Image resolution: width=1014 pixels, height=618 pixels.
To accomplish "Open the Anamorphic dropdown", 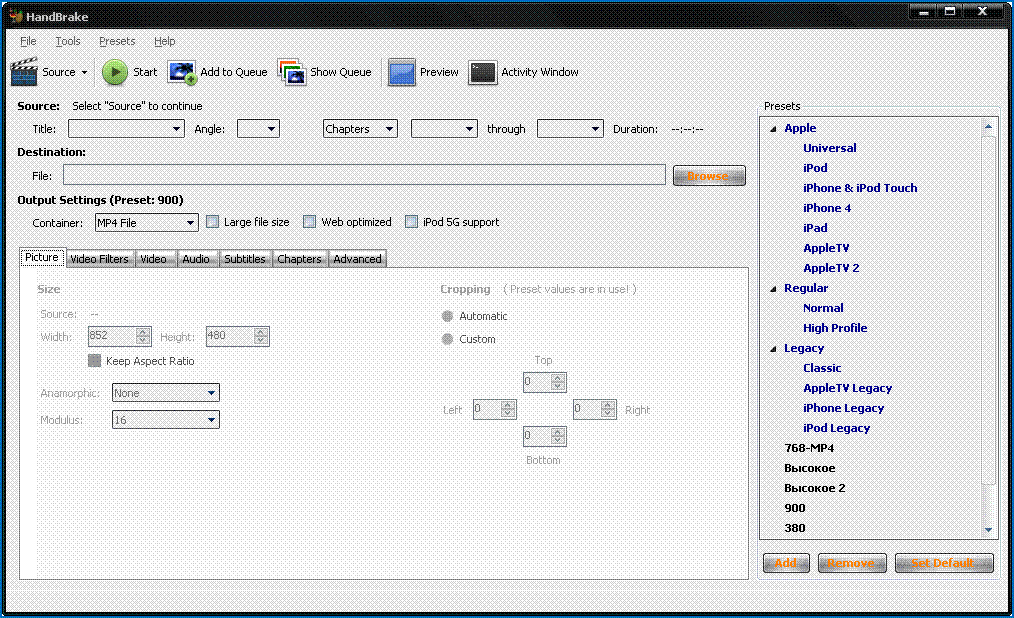I will coord(166,392).
